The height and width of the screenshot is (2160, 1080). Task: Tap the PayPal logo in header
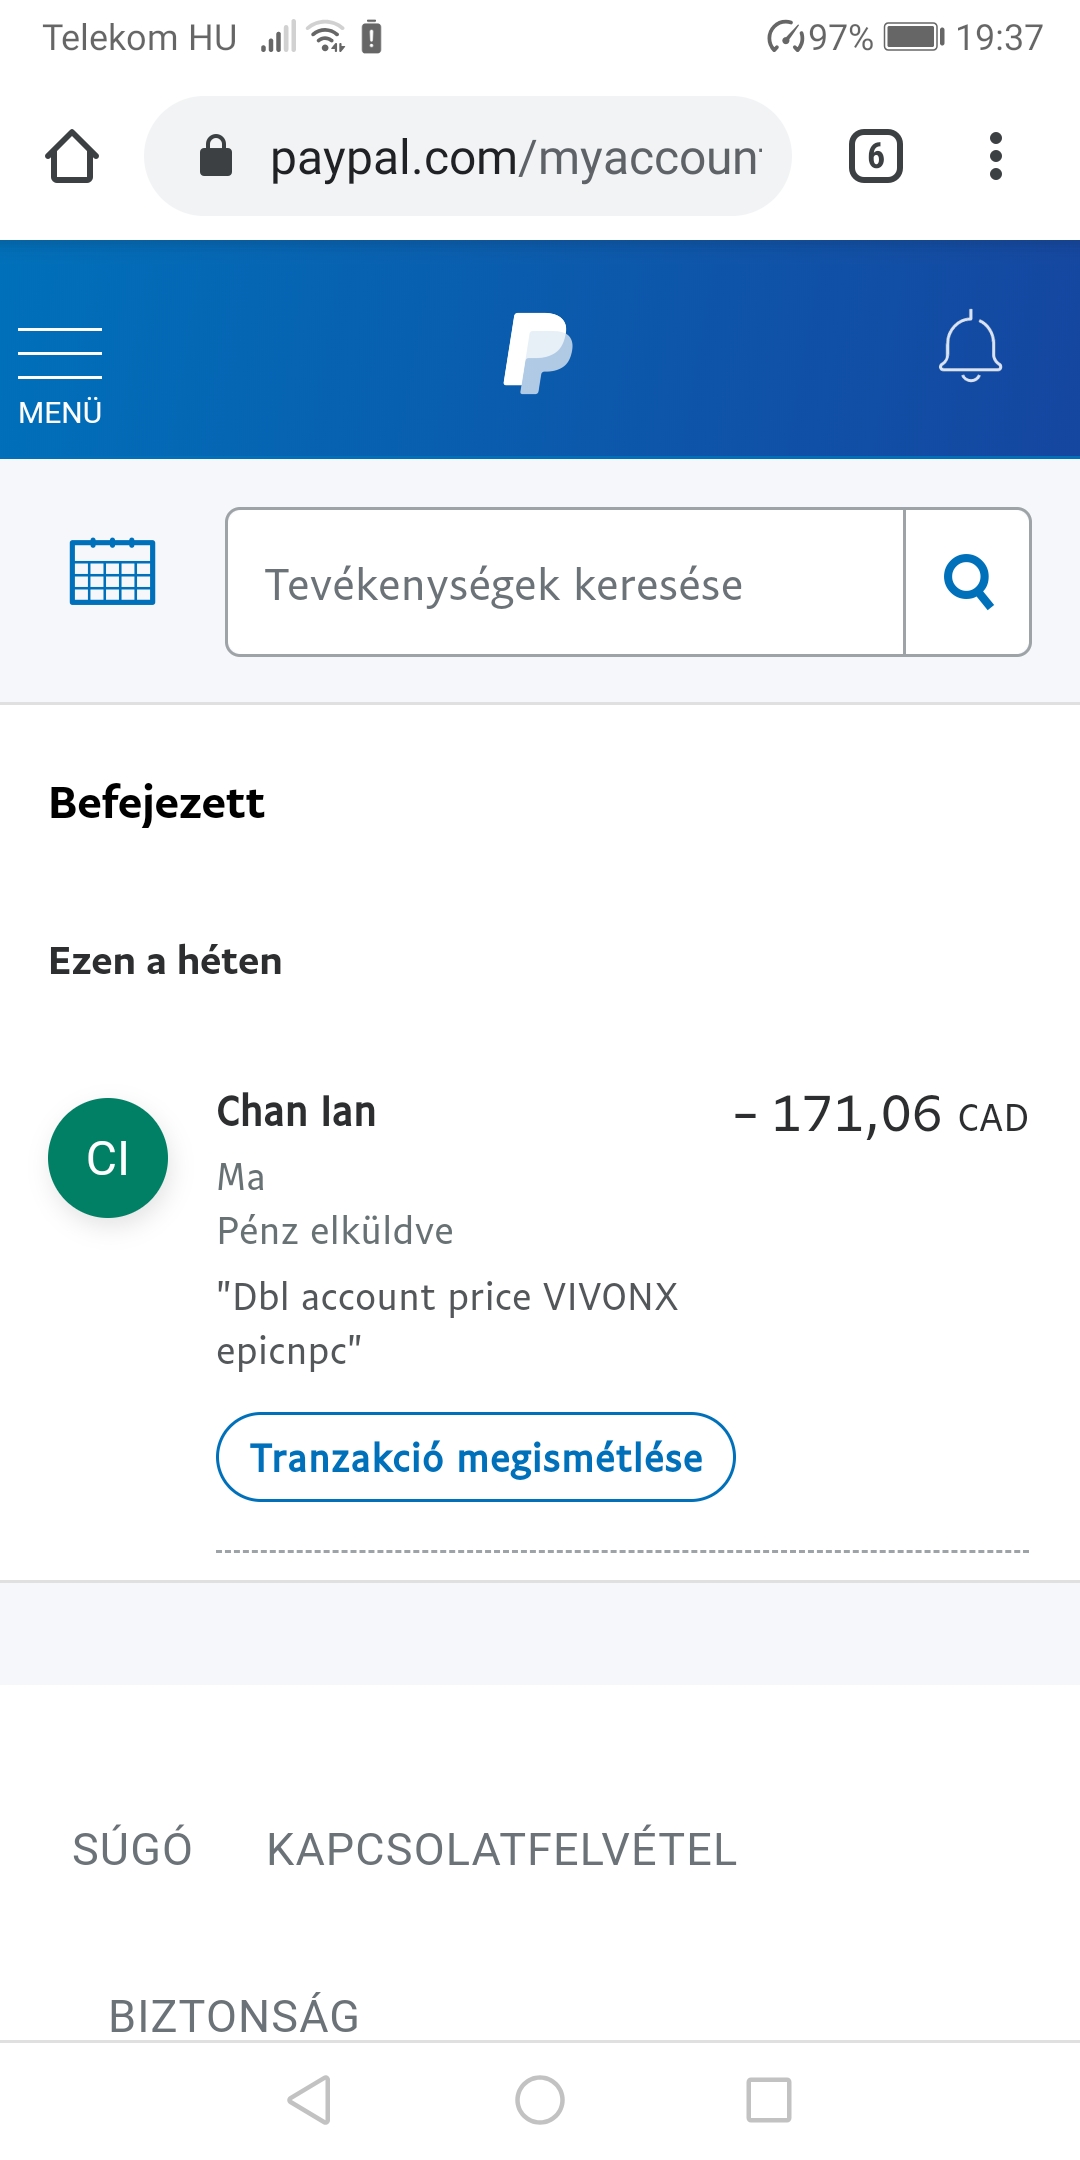(538, 352)
